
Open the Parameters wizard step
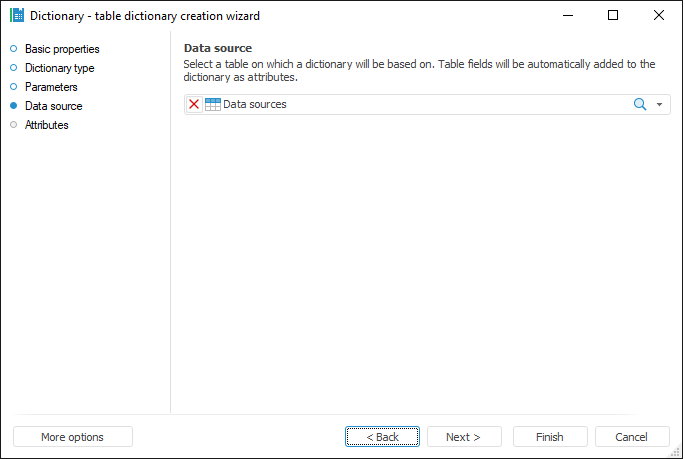(51, 87)
